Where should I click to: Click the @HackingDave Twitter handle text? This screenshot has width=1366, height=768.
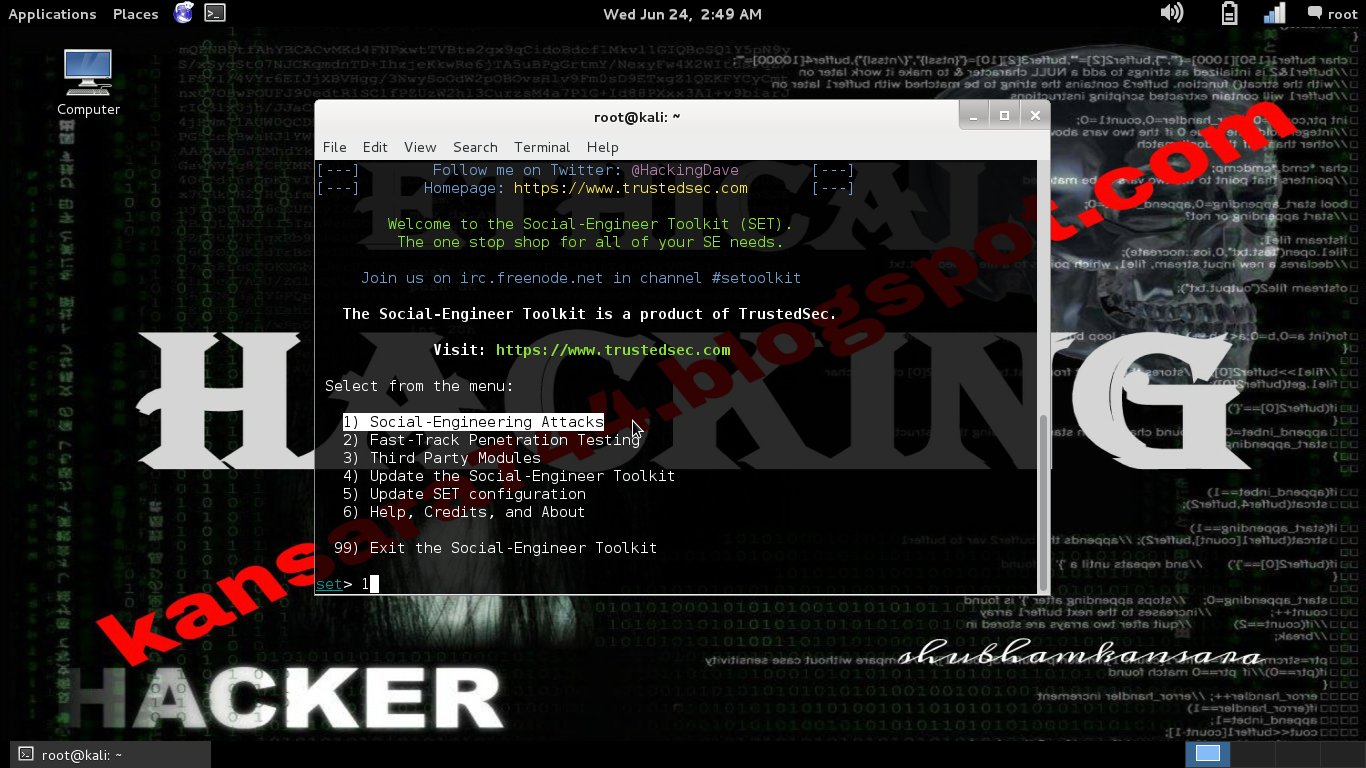pyautogui.click(x=685, y=170)
